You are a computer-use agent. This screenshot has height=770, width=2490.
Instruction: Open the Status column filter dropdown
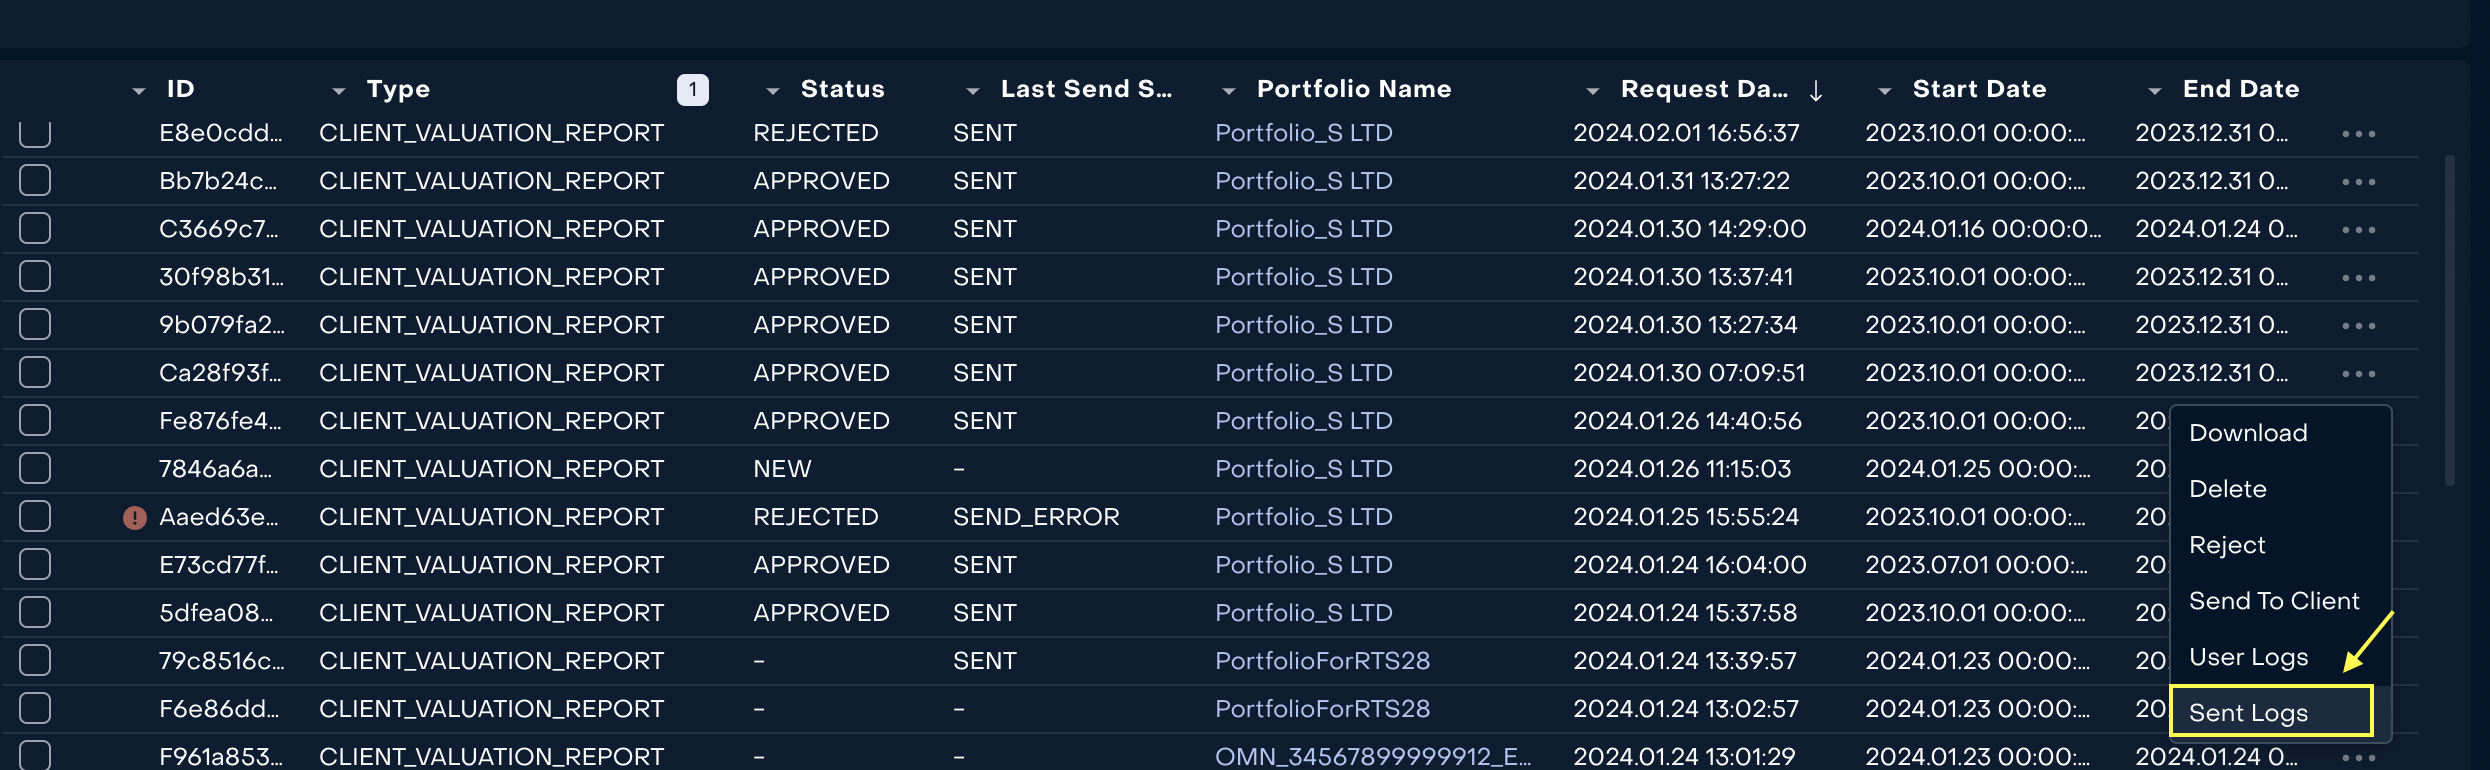tap(772, 90)
